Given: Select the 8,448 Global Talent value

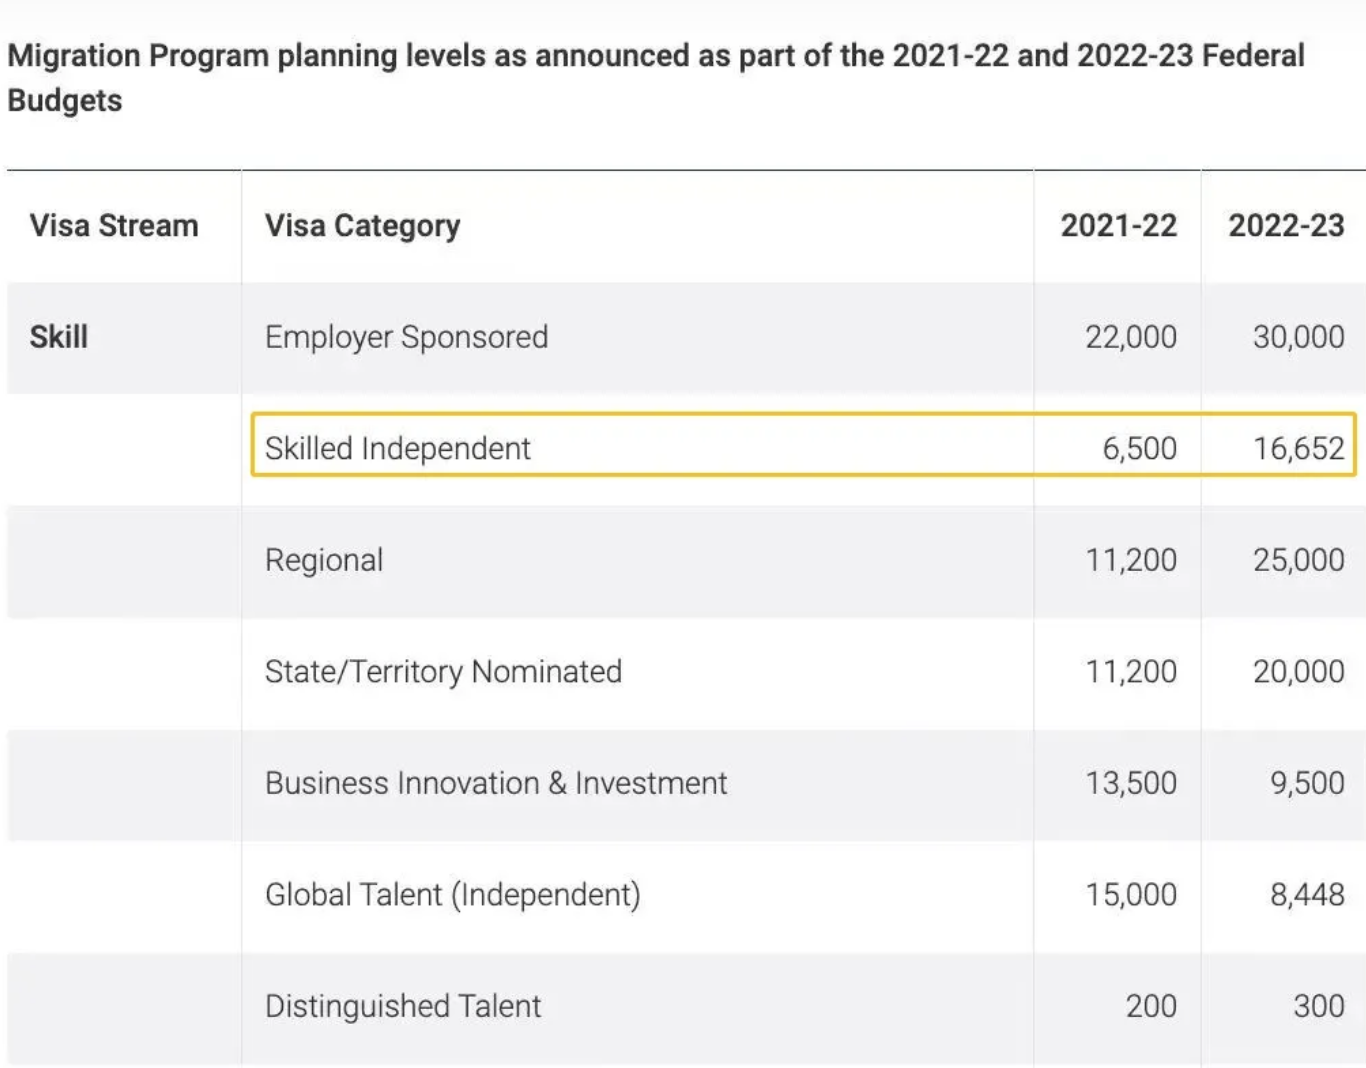Looking at the screenshot, I should click(x=1307, y=894).
